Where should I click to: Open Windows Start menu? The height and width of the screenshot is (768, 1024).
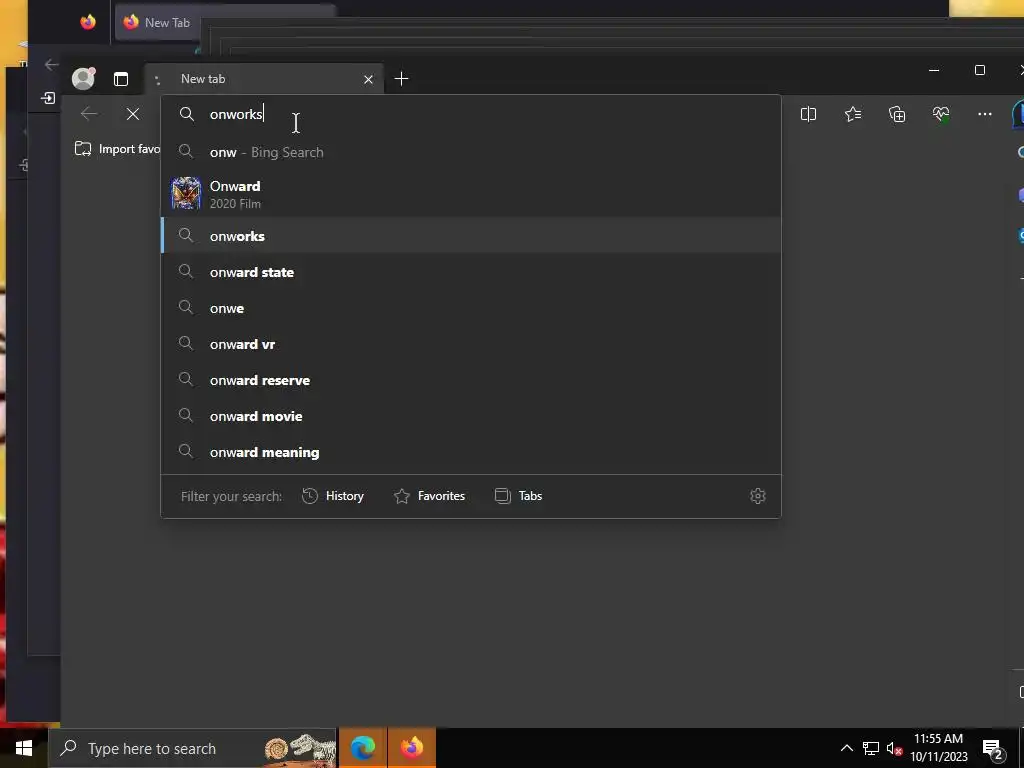click(24, 748)
